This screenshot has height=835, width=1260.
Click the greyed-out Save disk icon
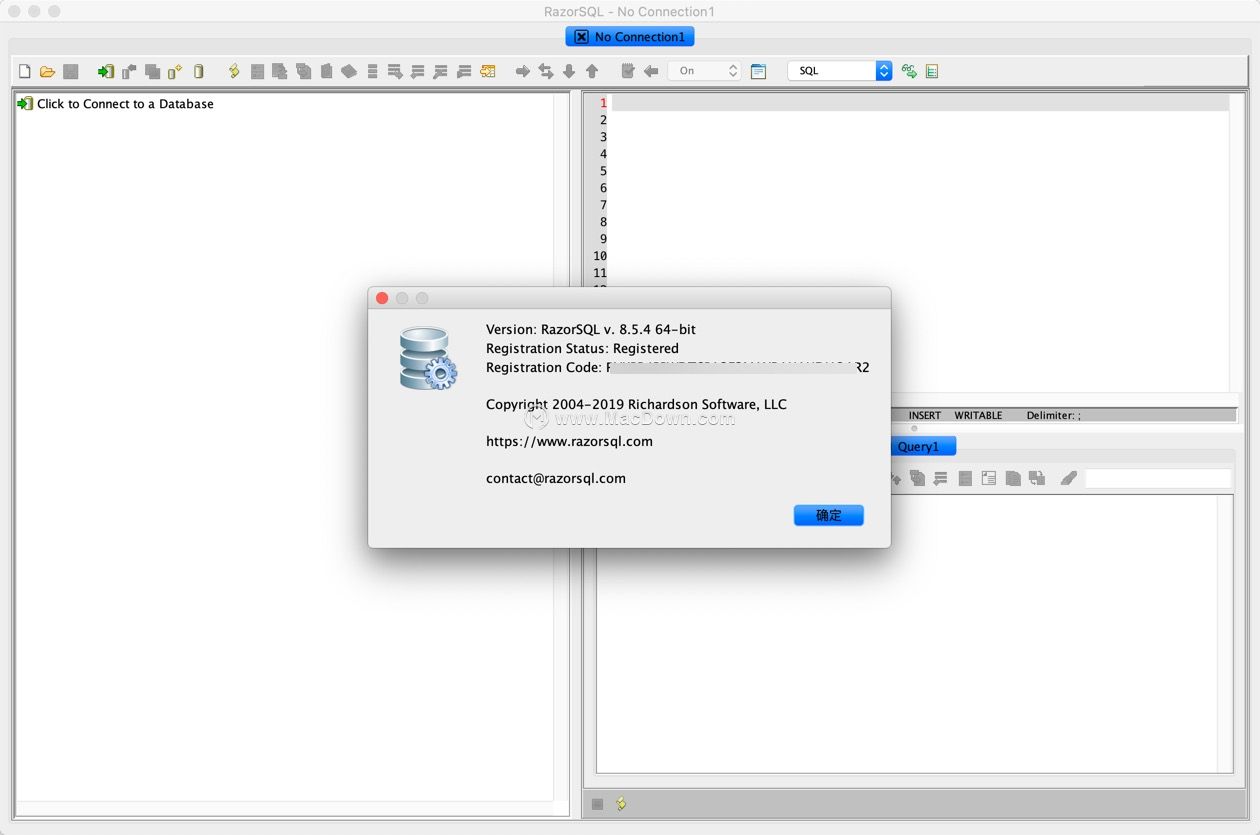71,71
